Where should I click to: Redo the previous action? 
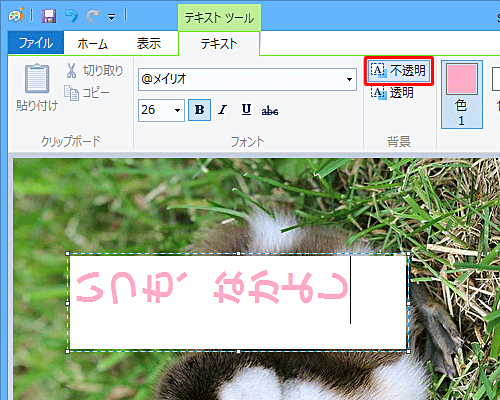[92, 16]
